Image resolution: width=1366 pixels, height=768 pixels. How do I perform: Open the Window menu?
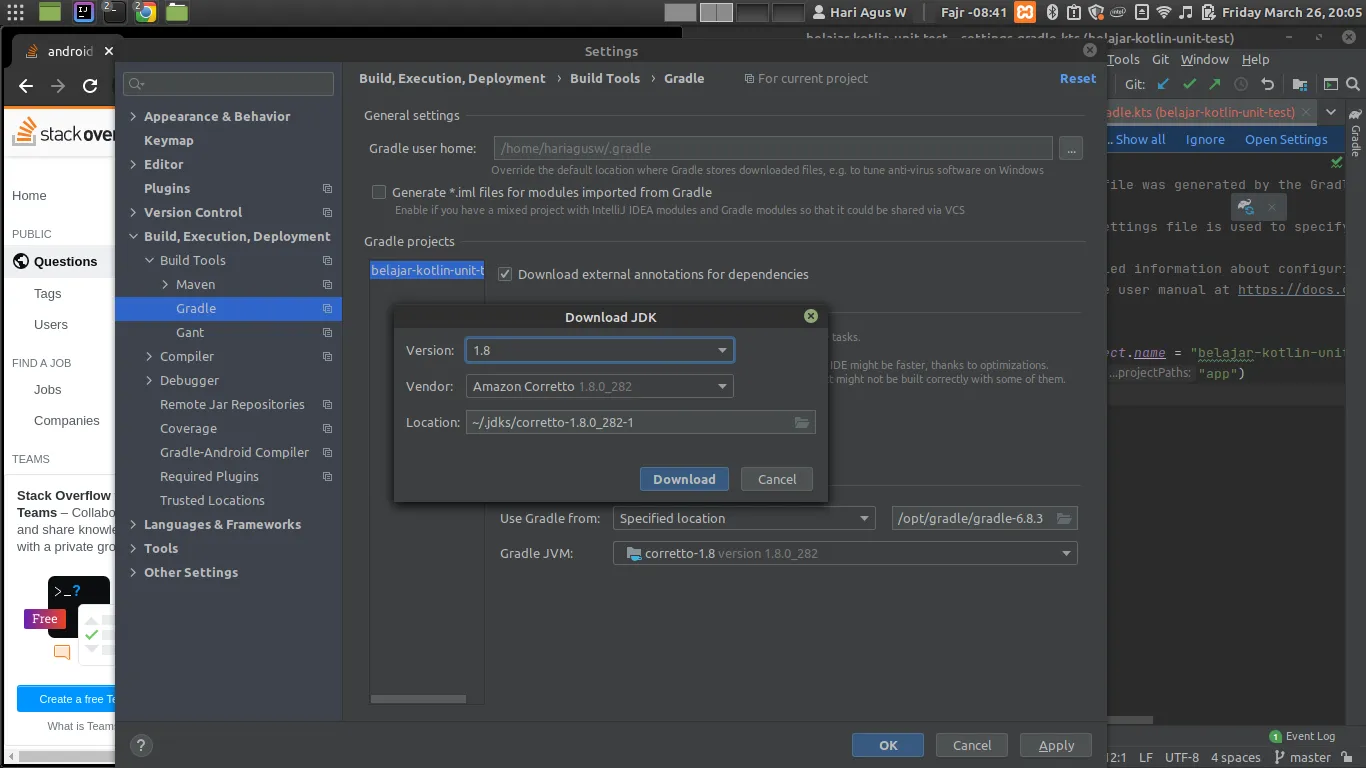click(1204, 59)
